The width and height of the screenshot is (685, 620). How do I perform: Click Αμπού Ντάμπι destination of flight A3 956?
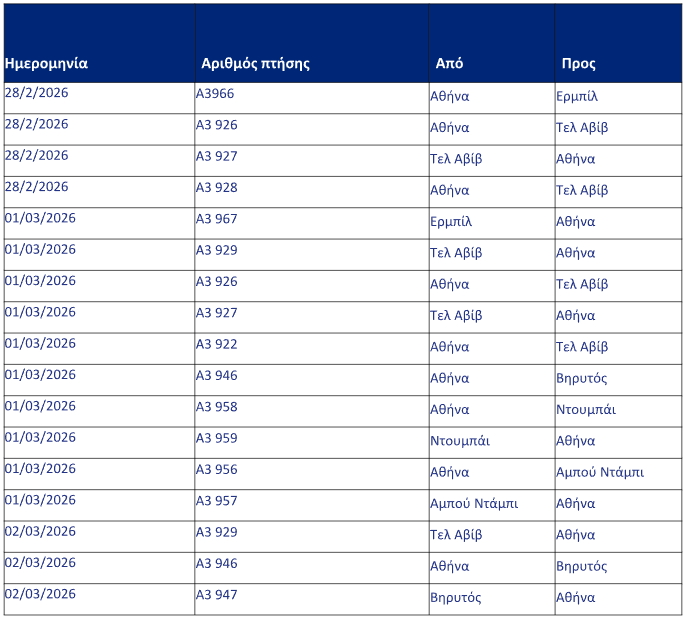pyautogui.click(x=600, y=472)
